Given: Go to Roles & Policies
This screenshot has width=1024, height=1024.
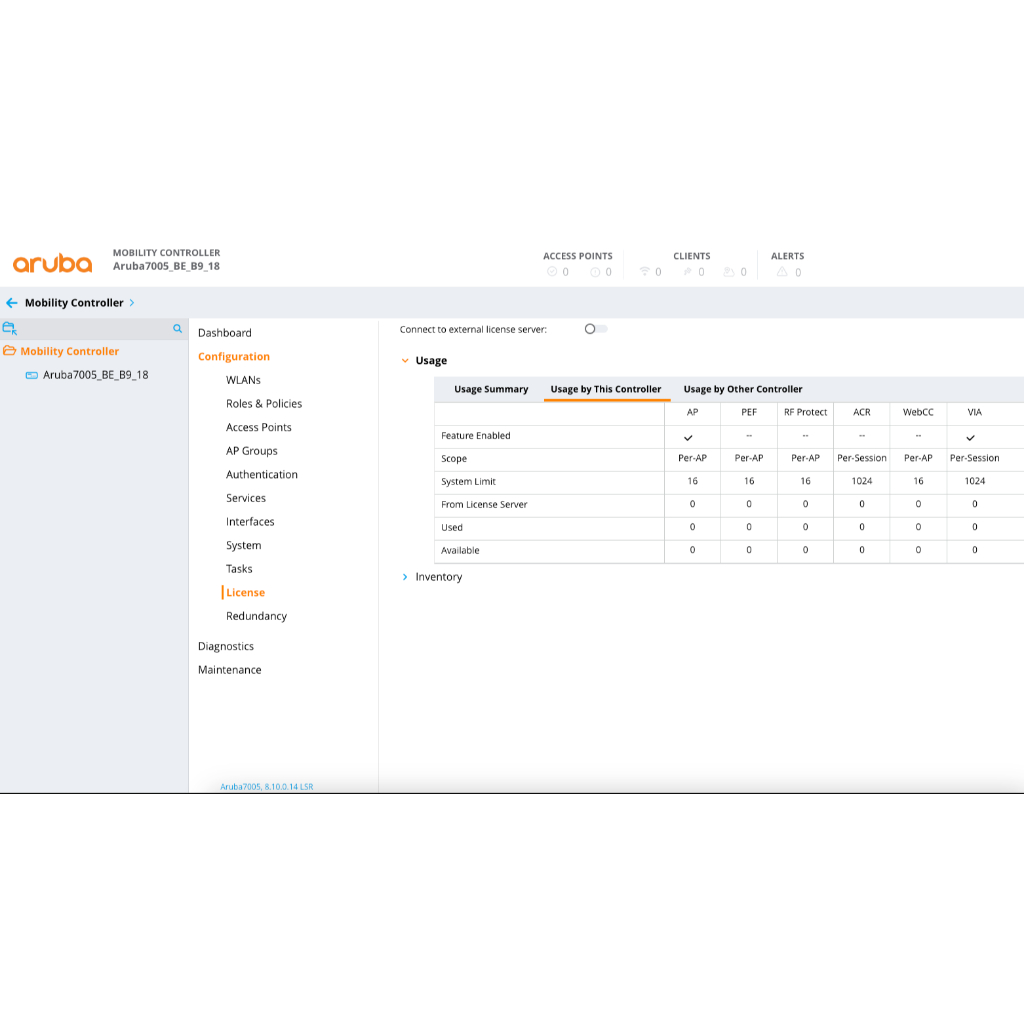Looking at the screenshot, I should click(264, 404).
